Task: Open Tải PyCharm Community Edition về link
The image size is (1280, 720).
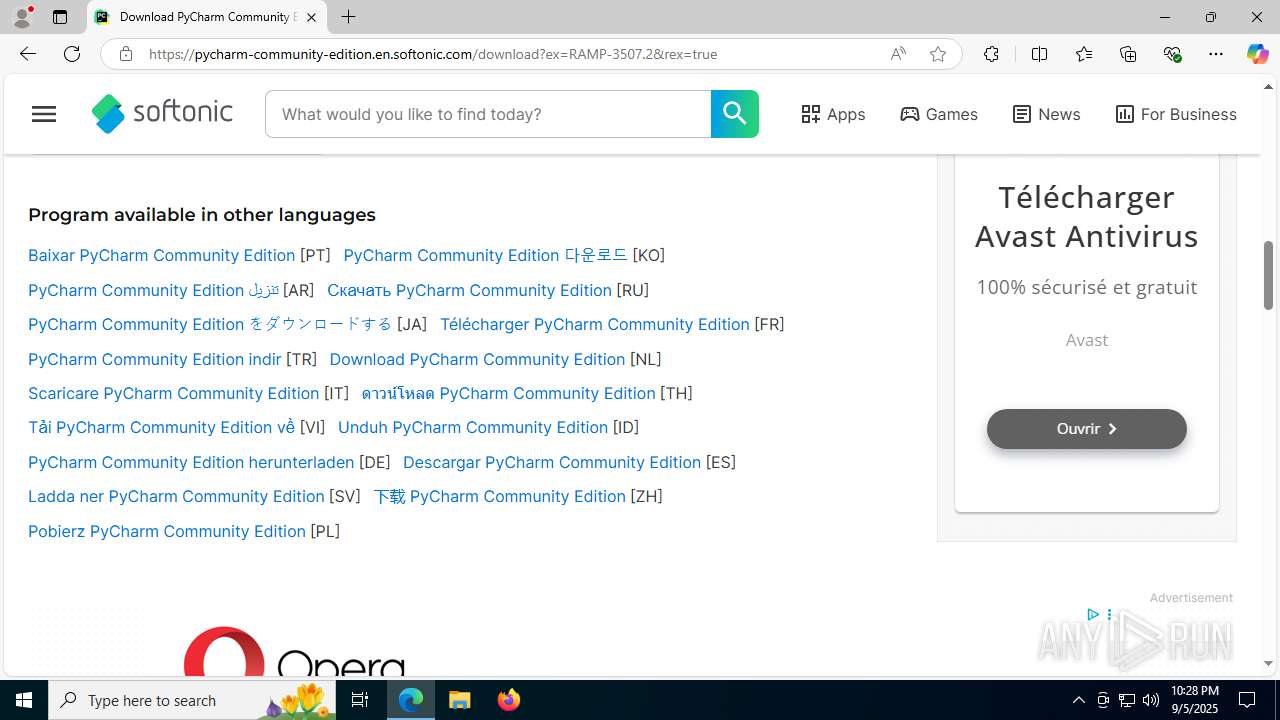Action: 161,427
